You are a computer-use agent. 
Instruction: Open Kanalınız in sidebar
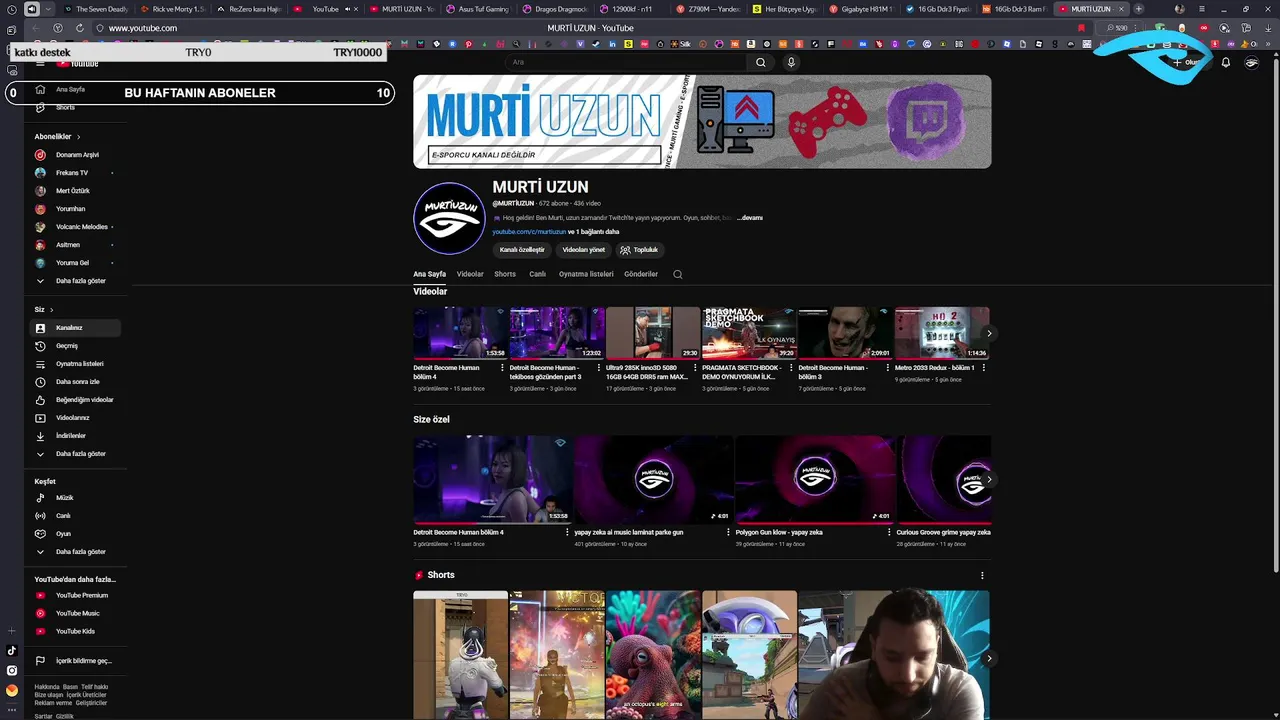(x=75, y=328)
